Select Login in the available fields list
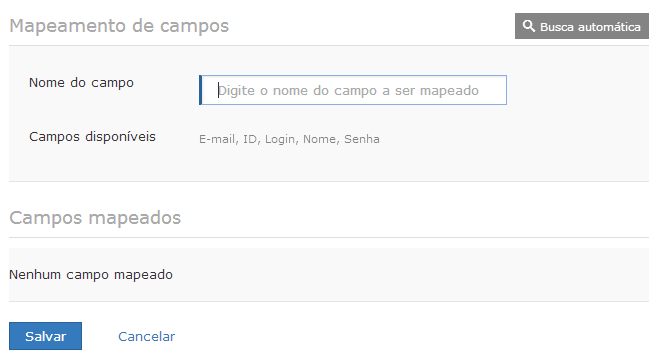Screen dimensions: 661x360 pyautogui.click(x=280, y=140)
